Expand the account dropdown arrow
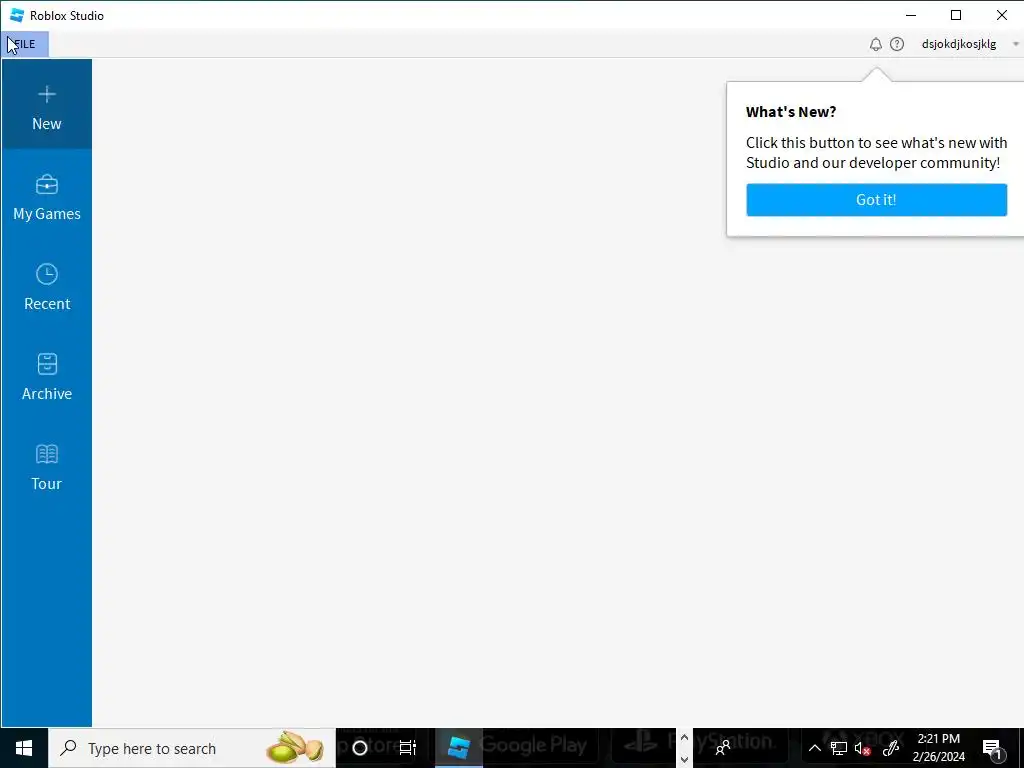The height and width of the screenshot is (768, 1024). coord(1016,44)
